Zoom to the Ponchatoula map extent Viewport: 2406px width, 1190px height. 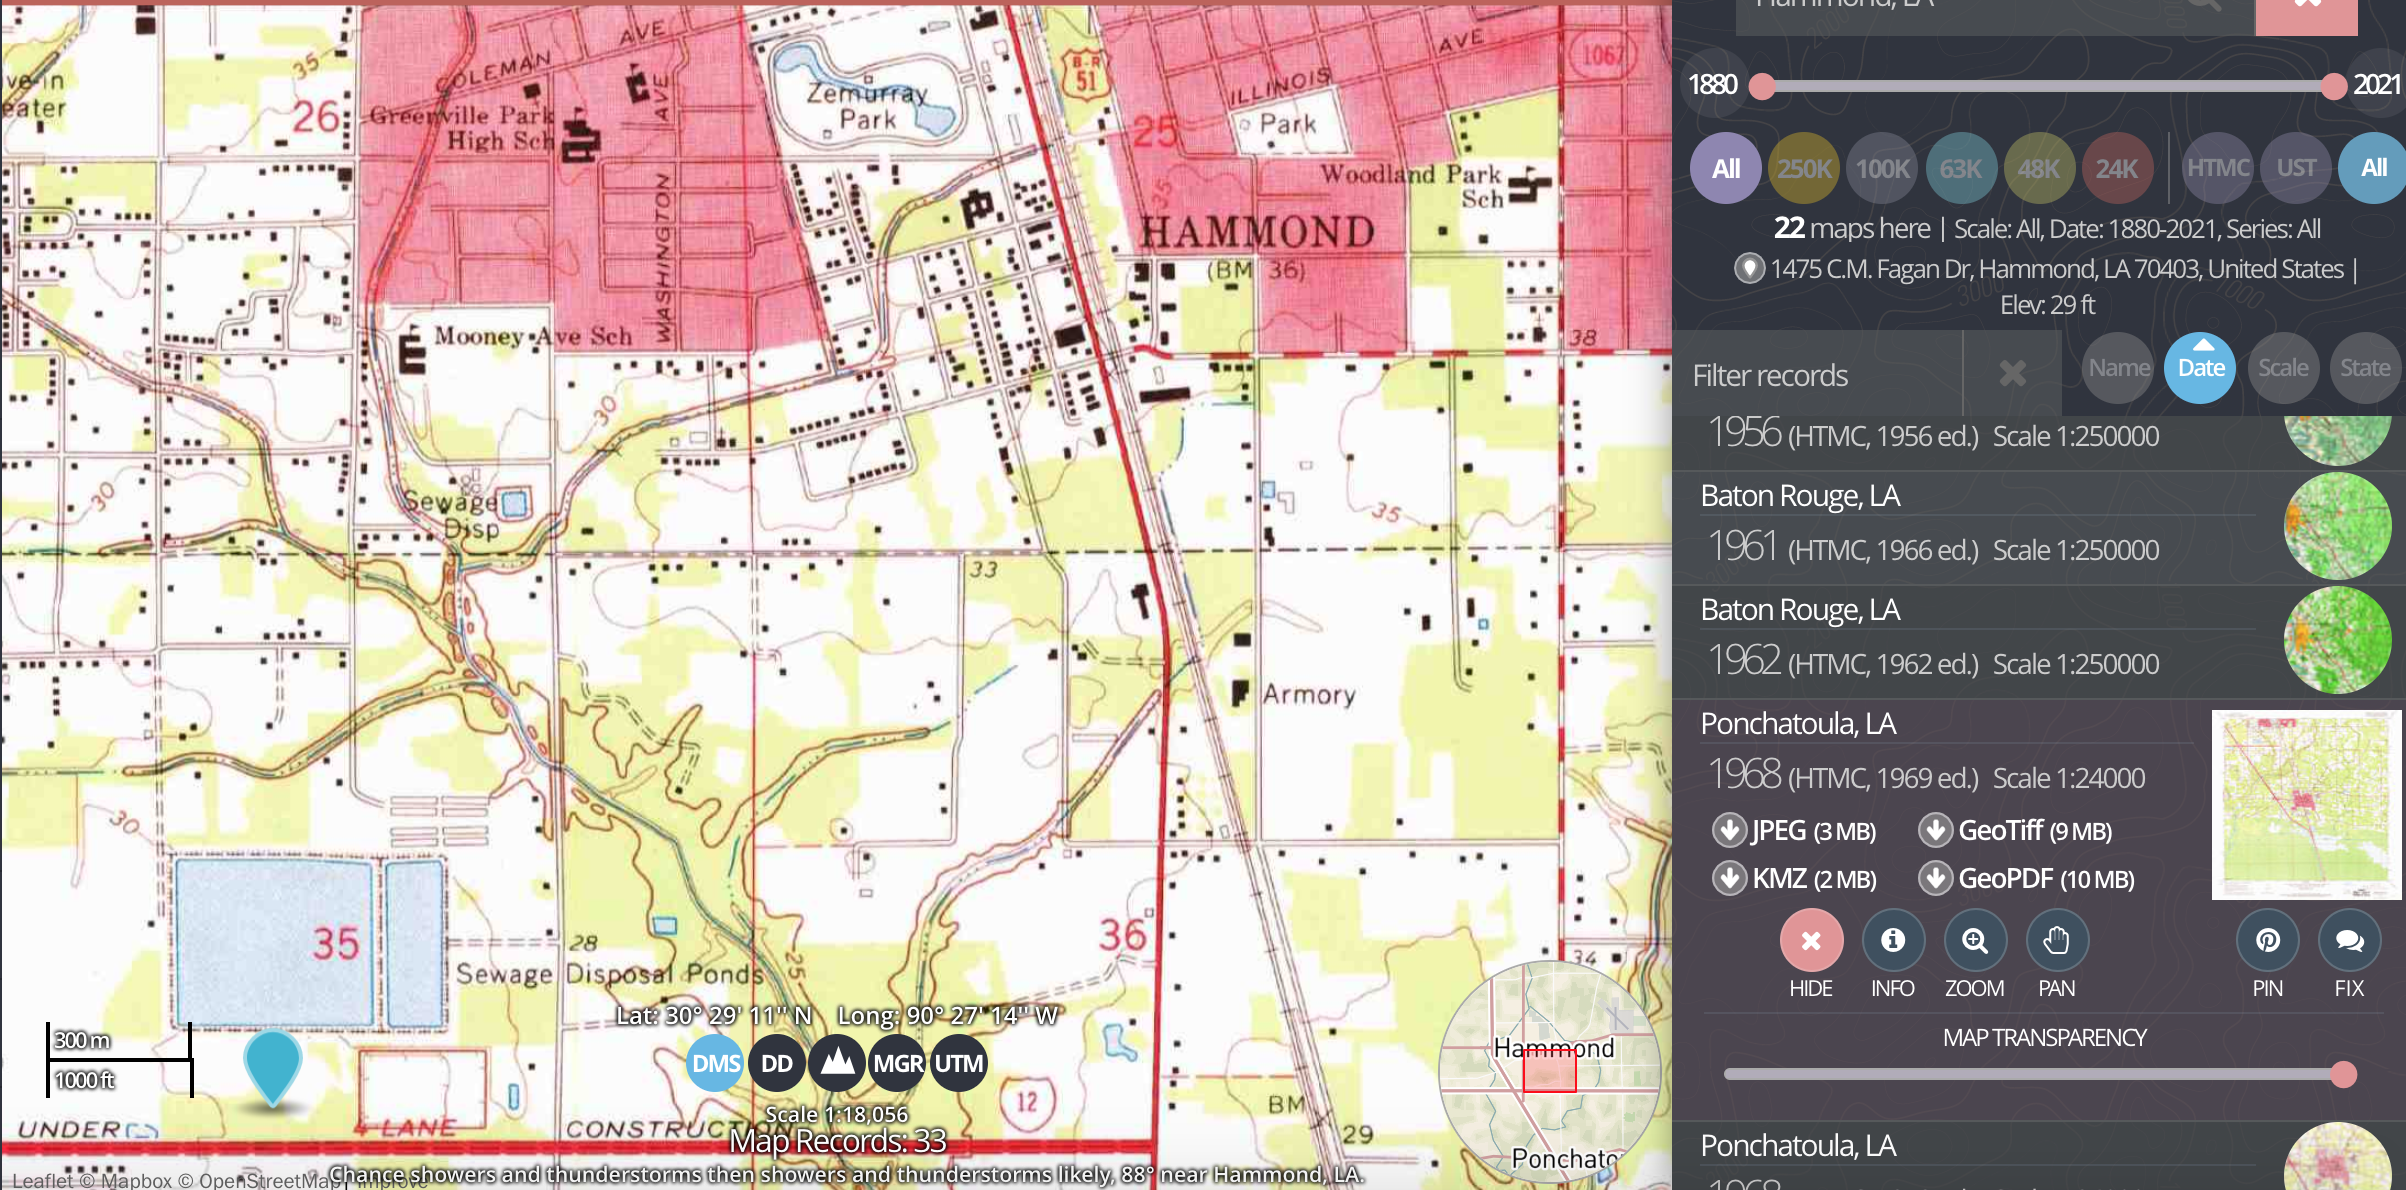(x=1974, y=940)
